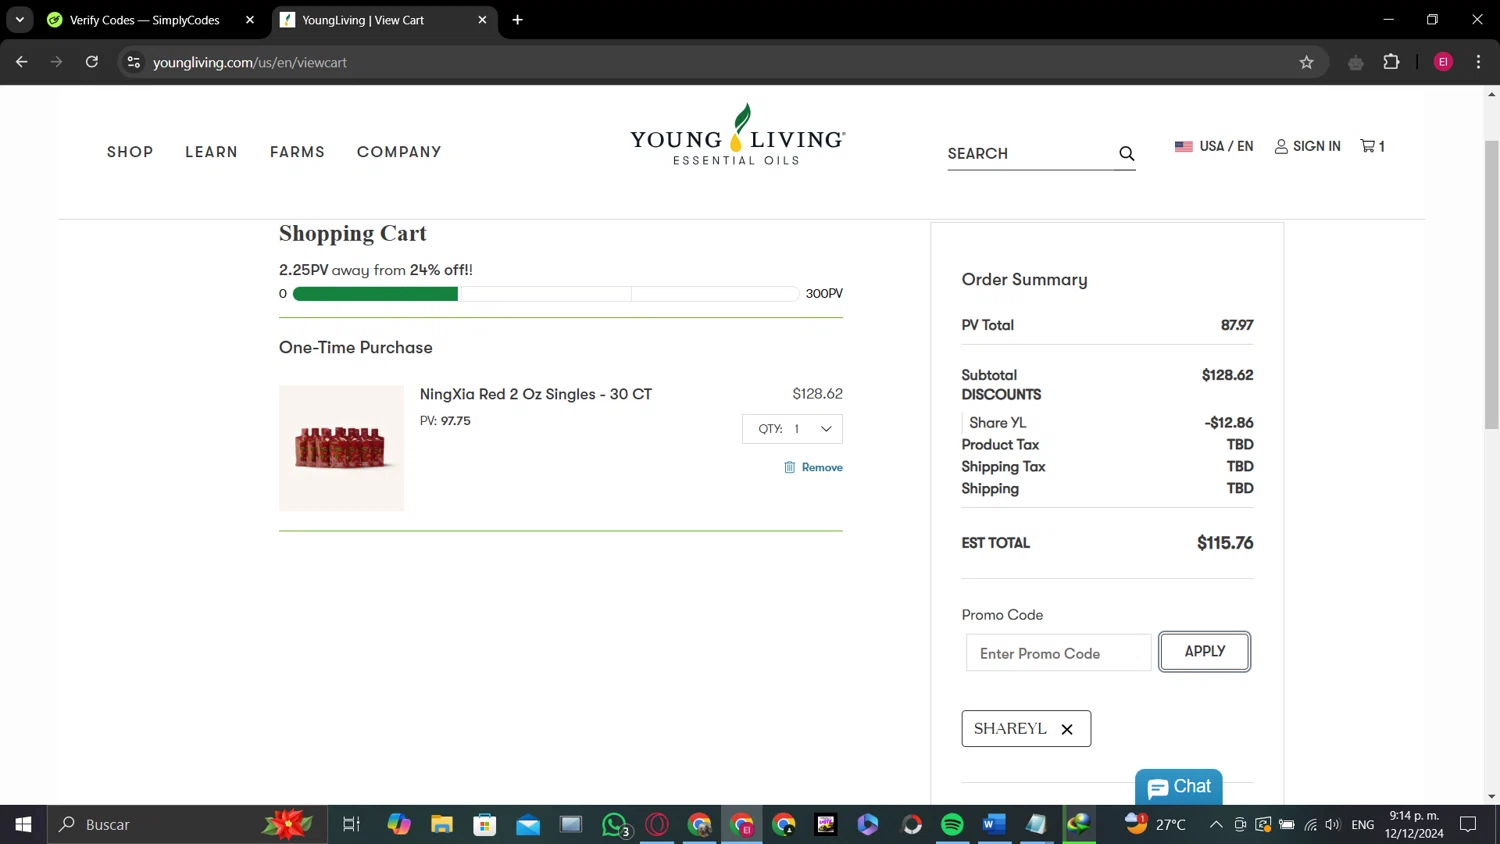Open Chrome three-dot menu
This screenshot has width=1500, height=844.
[x=1478, y=62]
